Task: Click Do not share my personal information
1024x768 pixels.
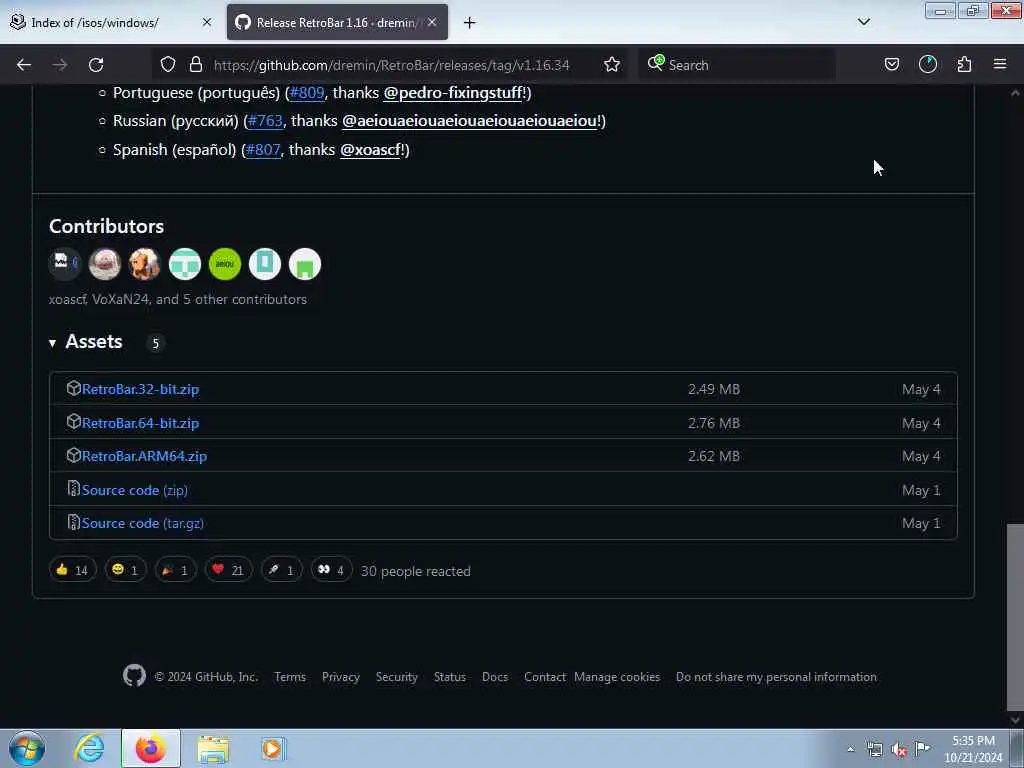Action: [x=776, y=677]
